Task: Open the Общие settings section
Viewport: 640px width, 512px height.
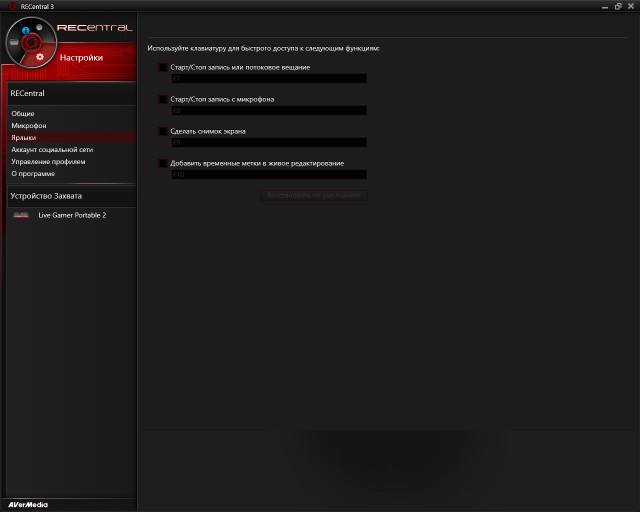Action: [x=22, y=114]
